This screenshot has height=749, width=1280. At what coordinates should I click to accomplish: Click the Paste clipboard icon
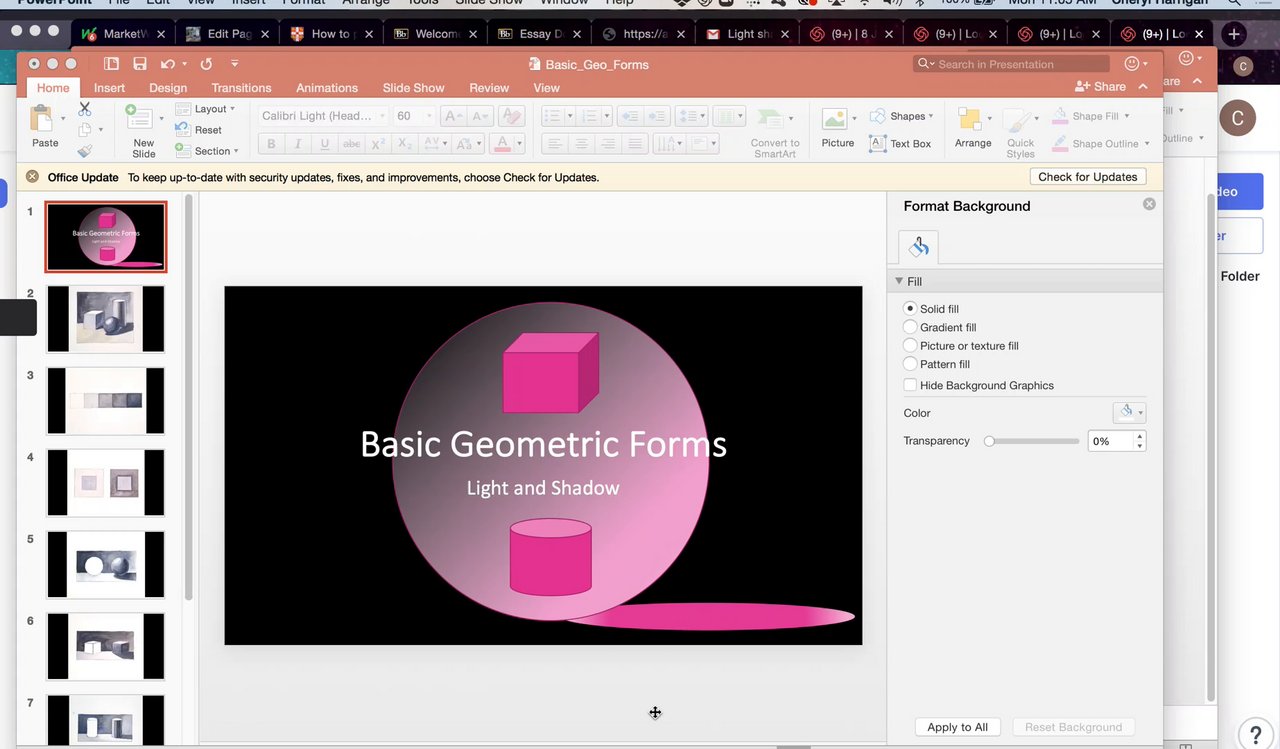[43, 120]
